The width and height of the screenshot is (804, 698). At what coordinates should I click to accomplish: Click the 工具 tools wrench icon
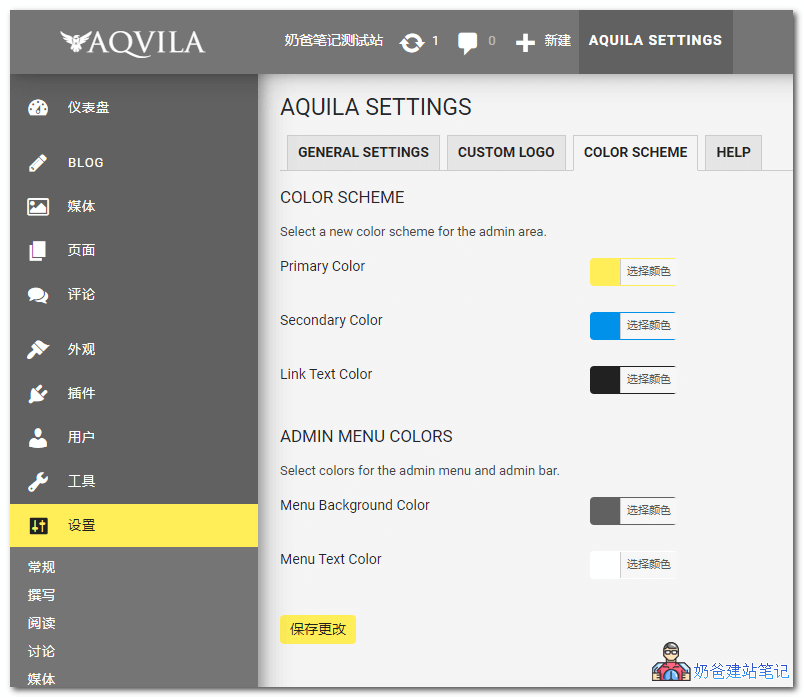tap(37, 481)
